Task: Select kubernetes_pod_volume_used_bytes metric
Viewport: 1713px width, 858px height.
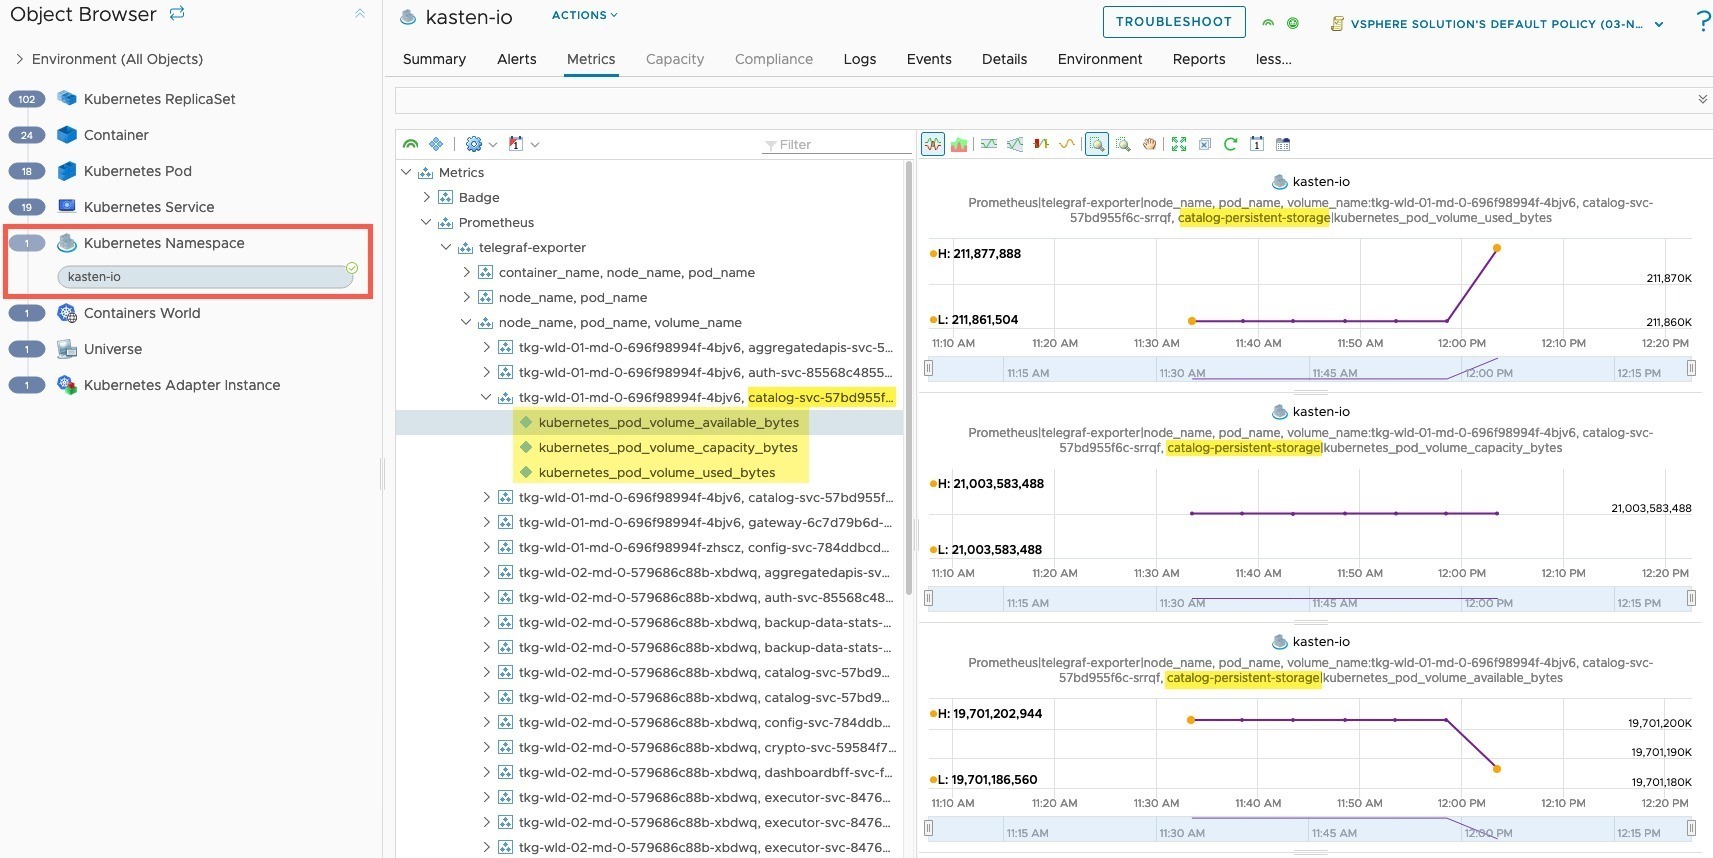Action: tap(657, 472)
